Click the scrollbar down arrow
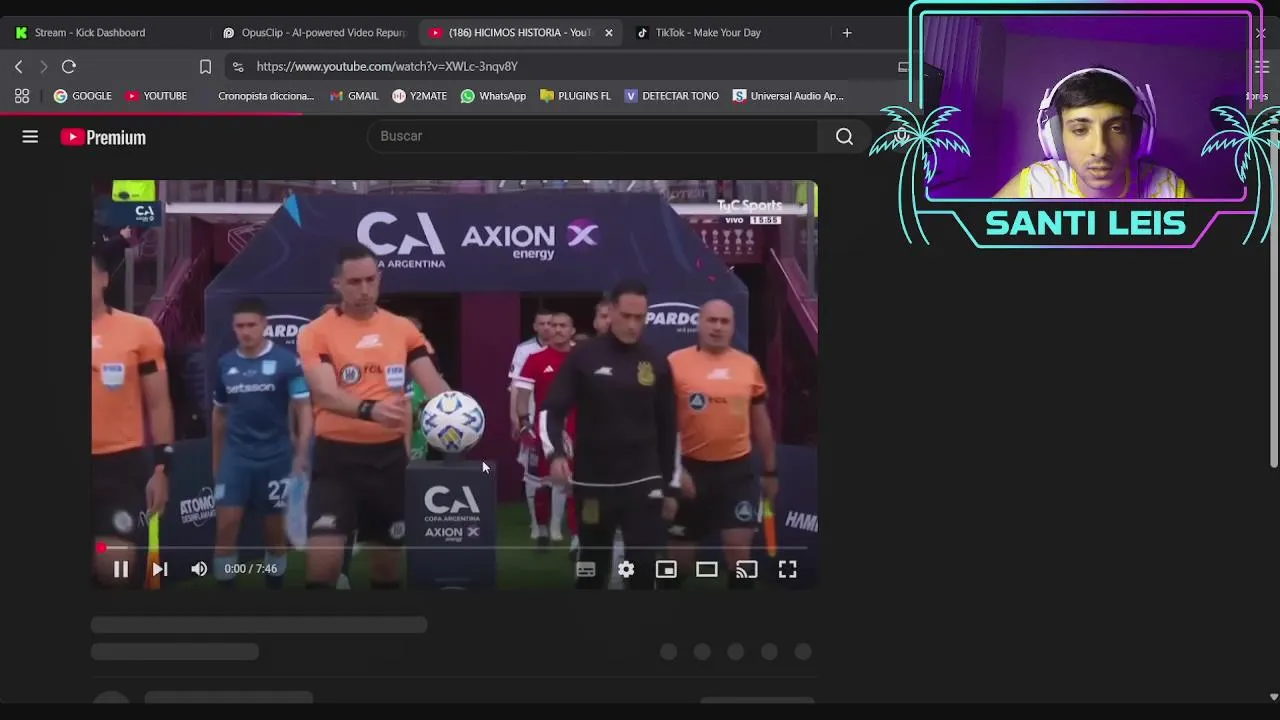This screenshot has height=720, width=1280. (x=1273, y=697)
